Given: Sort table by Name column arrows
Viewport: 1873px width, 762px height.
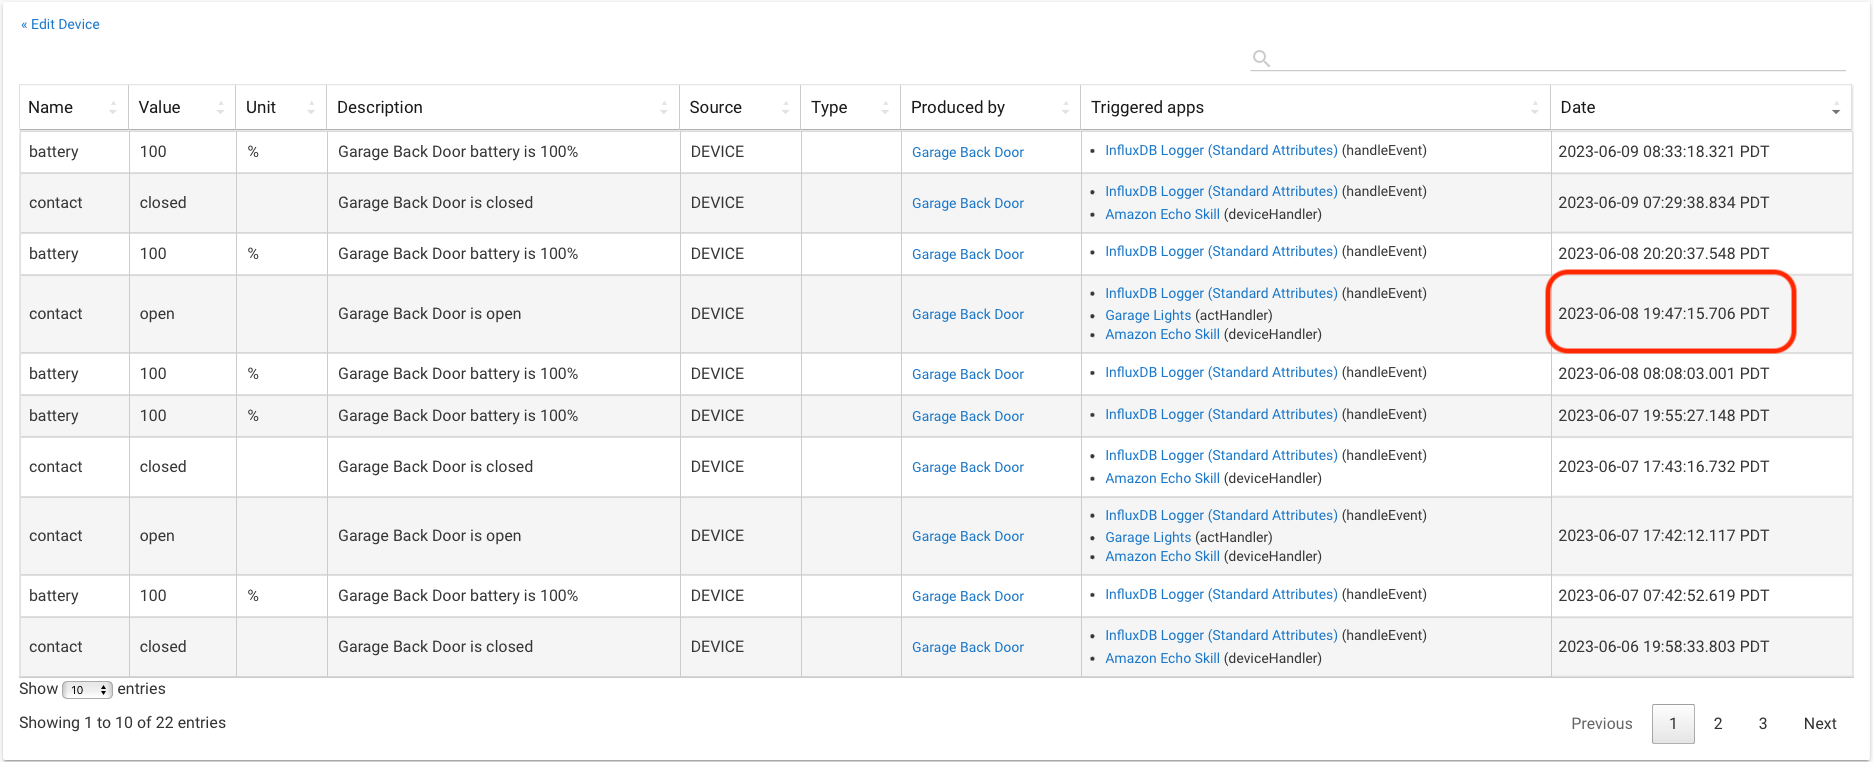Looking at the screenshot, I should [113, 108].
